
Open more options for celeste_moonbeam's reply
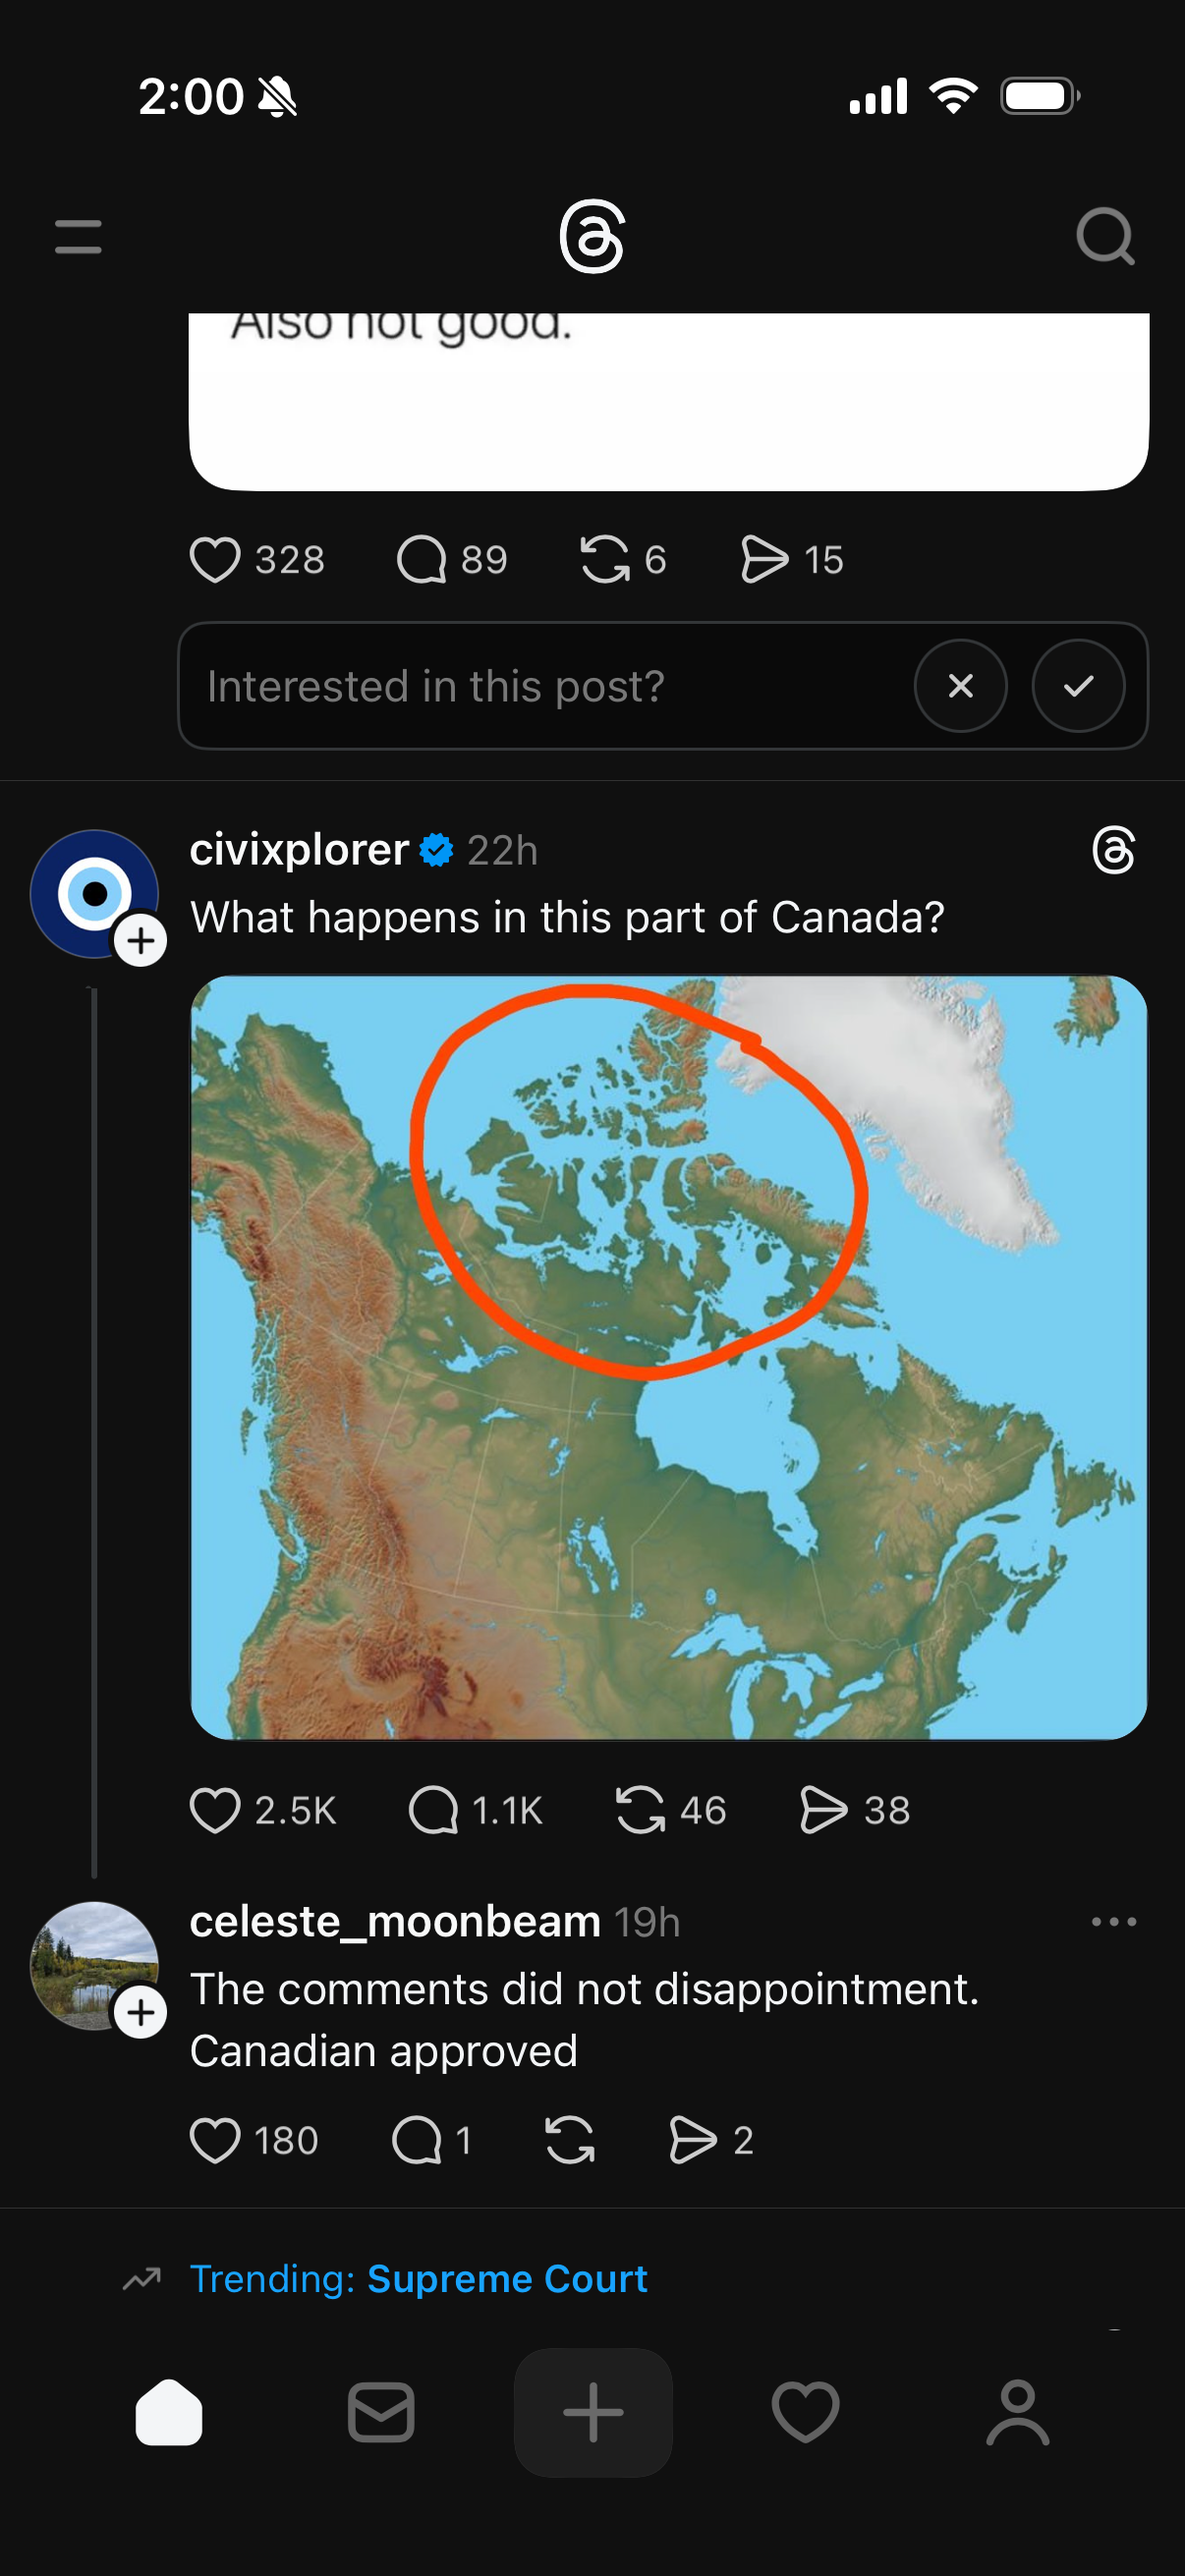pos(1113,1922)
